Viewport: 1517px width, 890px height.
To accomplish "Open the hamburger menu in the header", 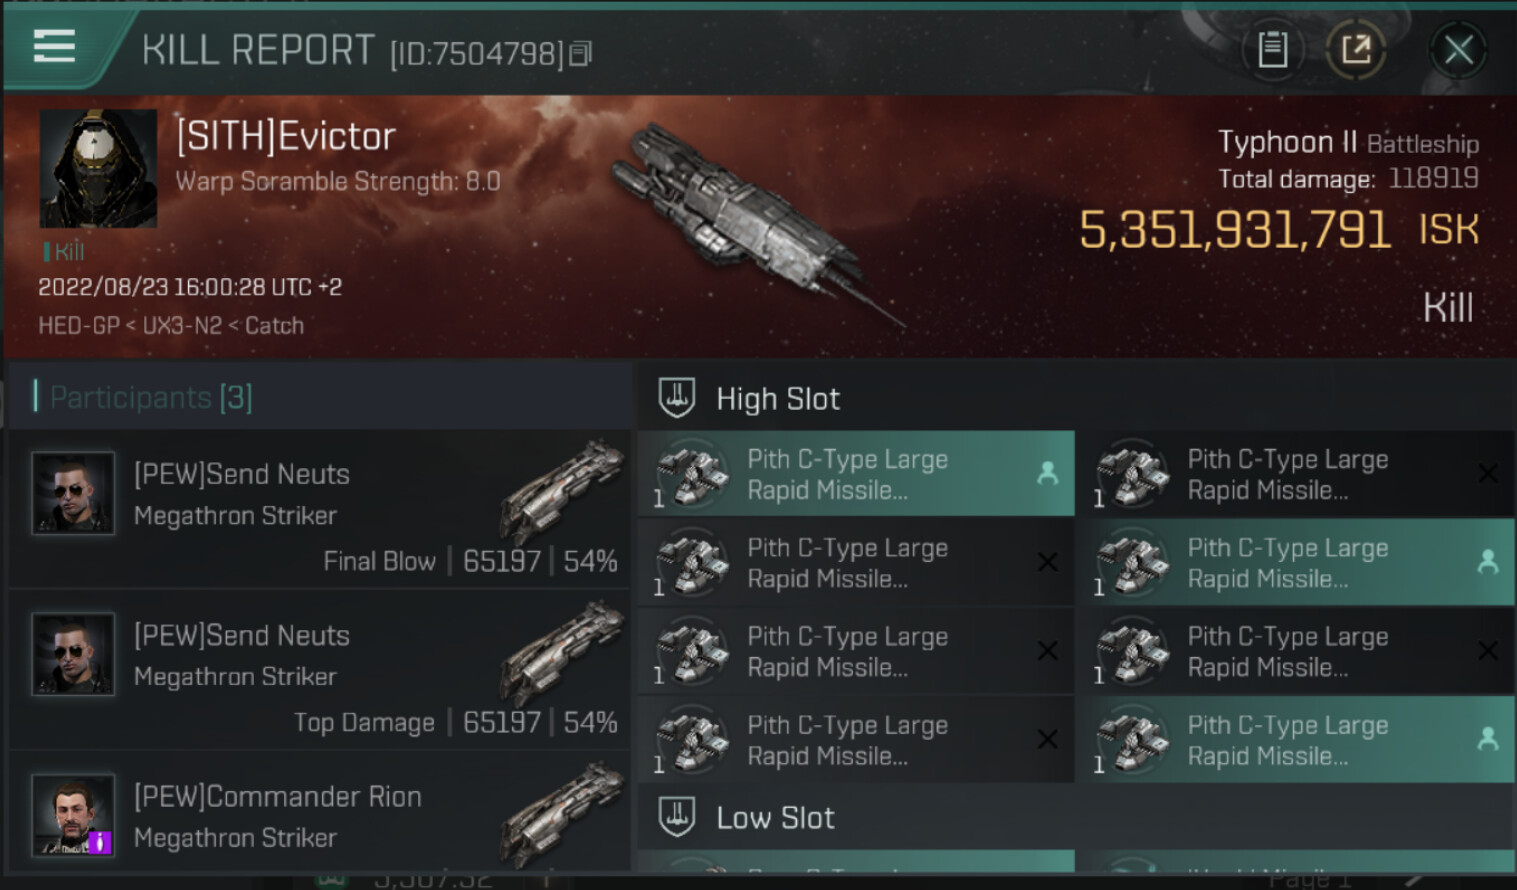I will point(54,46).
